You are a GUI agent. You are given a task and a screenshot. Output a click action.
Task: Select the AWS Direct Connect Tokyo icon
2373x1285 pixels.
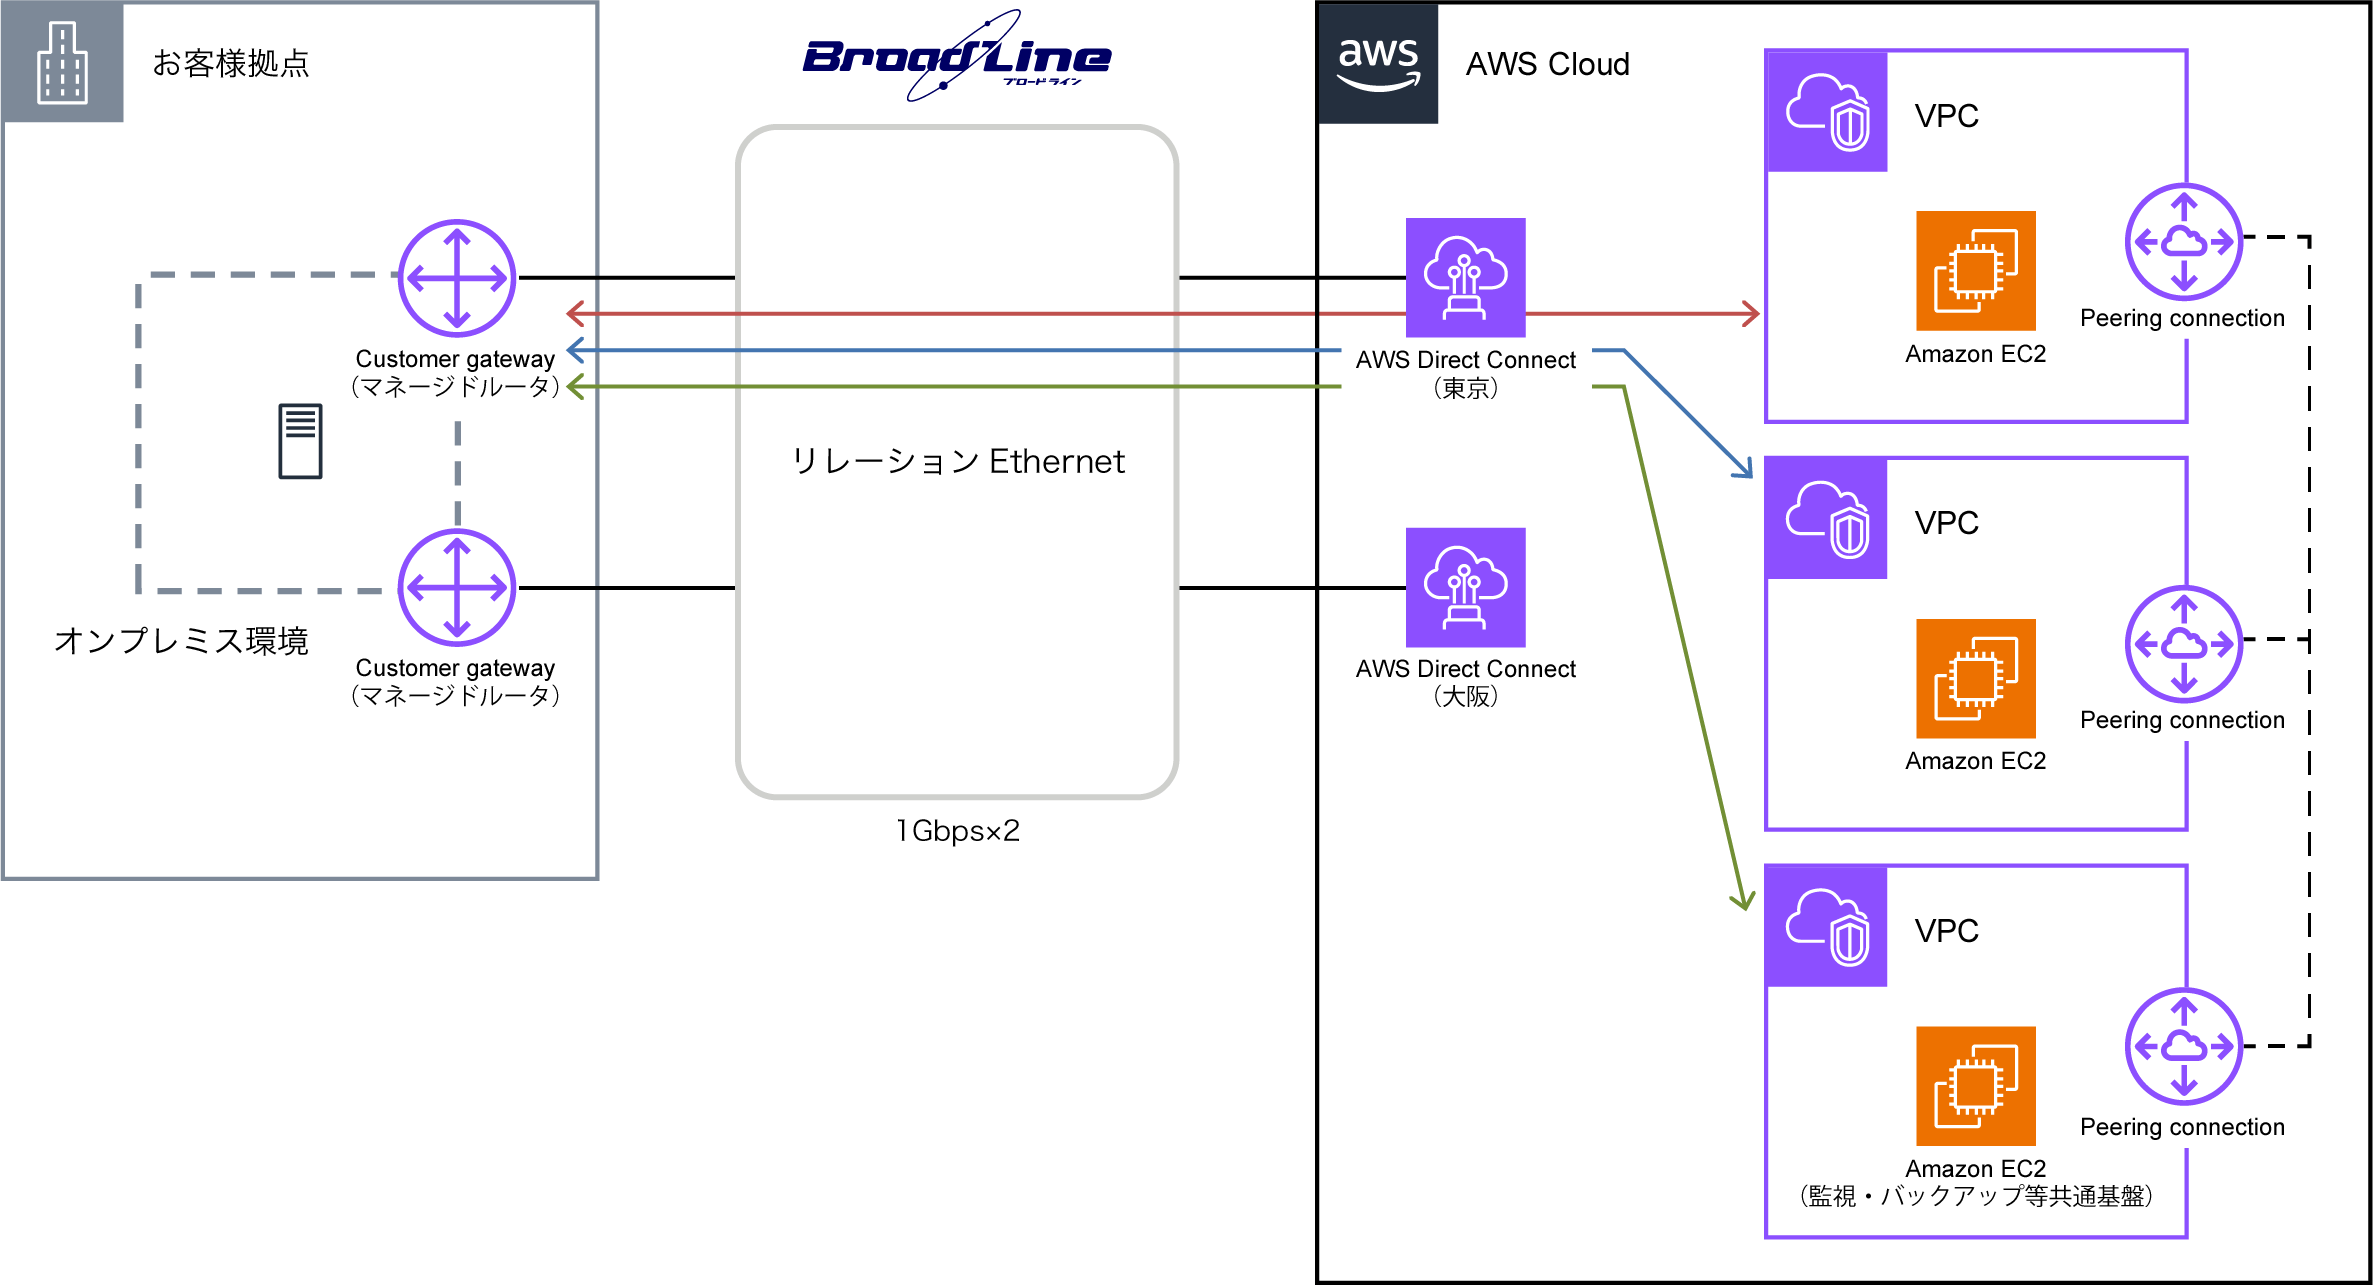coord(1465,277)
